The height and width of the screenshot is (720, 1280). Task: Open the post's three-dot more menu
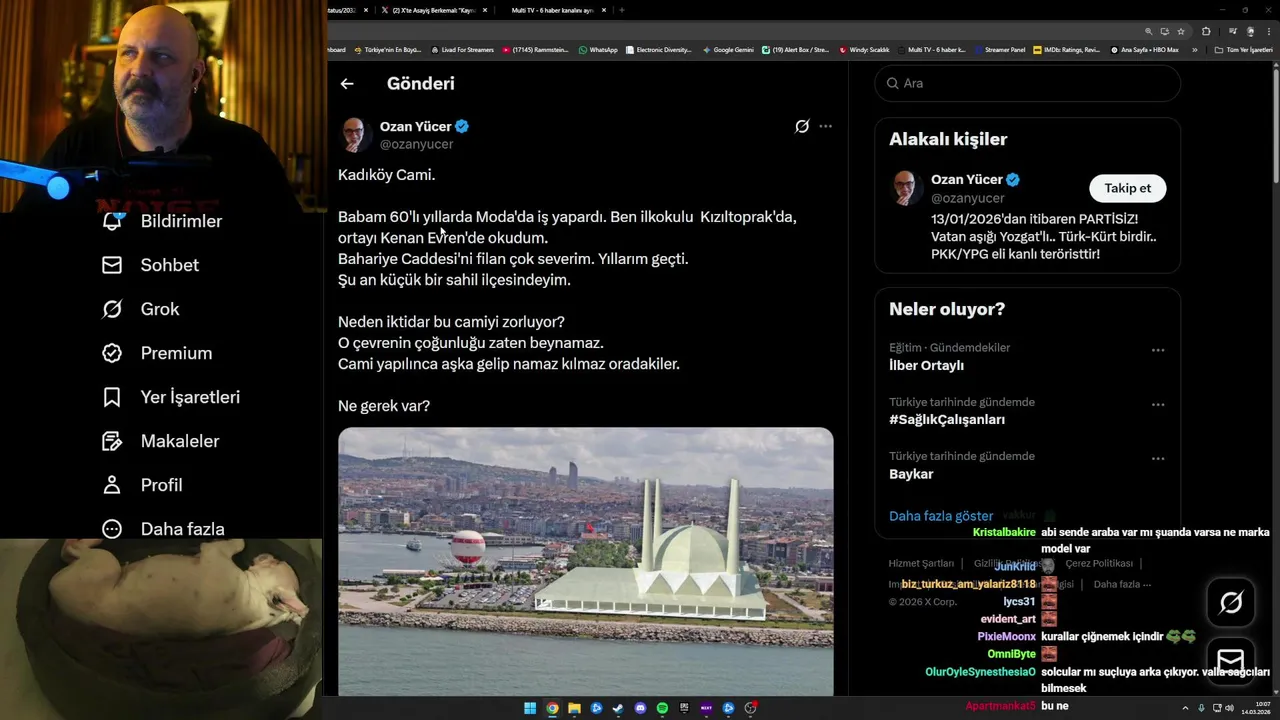[825, 126]
